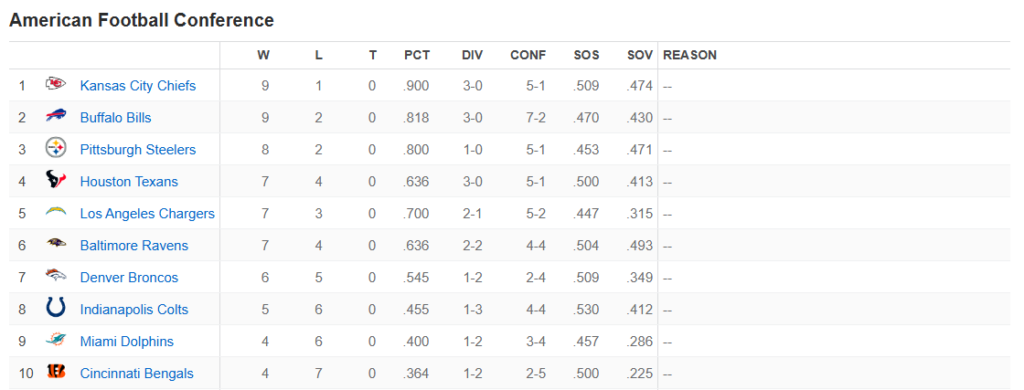Viewport: 1024px width, 390px height.
Task: Click the Denver Broncos logo icon
Action: 56,276
